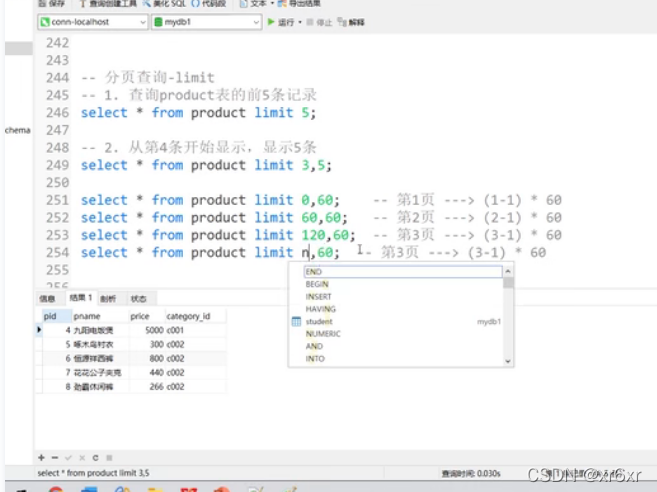Click the pid column header
The height and width of the screenshot is (492, 657).
pyautogui.click(x=57, y=316)
